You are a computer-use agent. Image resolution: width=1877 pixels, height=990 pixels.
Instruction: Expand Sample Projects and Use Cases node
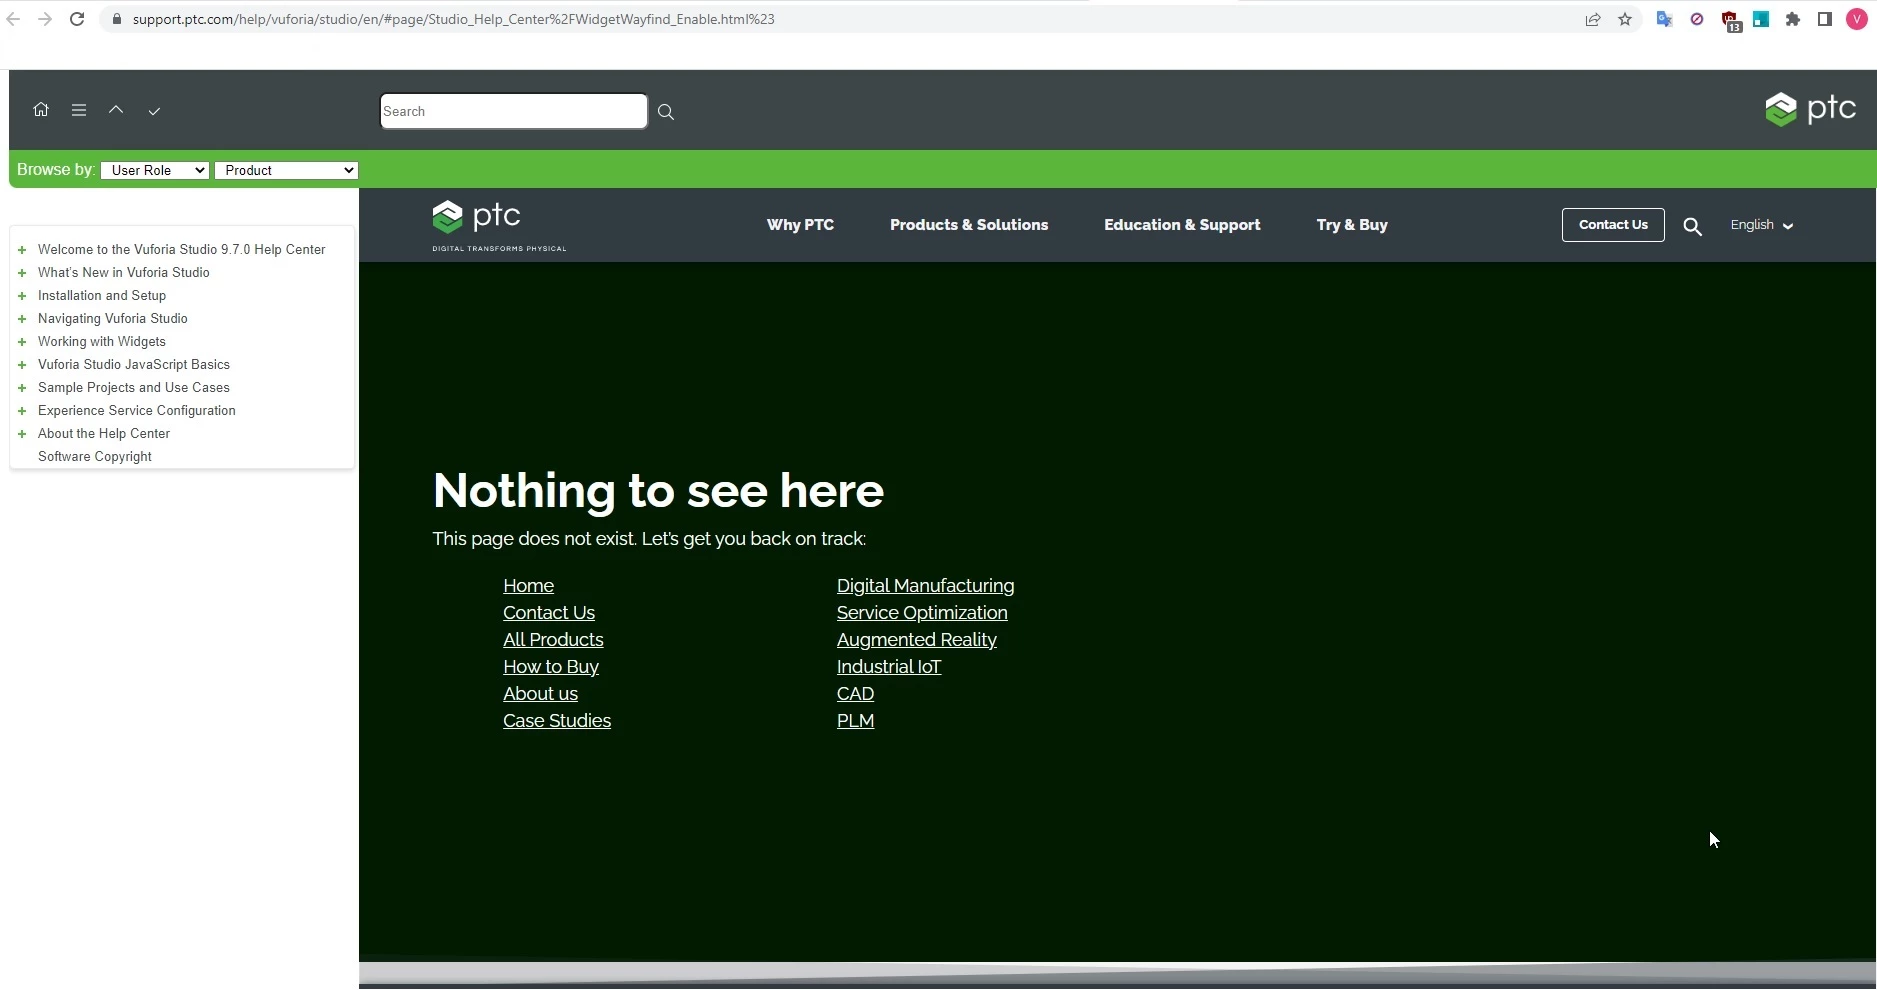(22, 388)
